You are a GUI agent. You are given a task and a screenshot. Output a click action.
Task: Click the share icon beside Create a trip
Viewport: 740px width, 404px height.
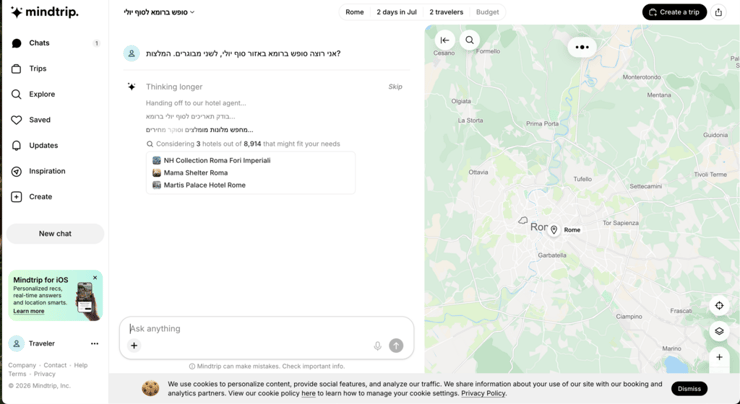pos(718,12)
